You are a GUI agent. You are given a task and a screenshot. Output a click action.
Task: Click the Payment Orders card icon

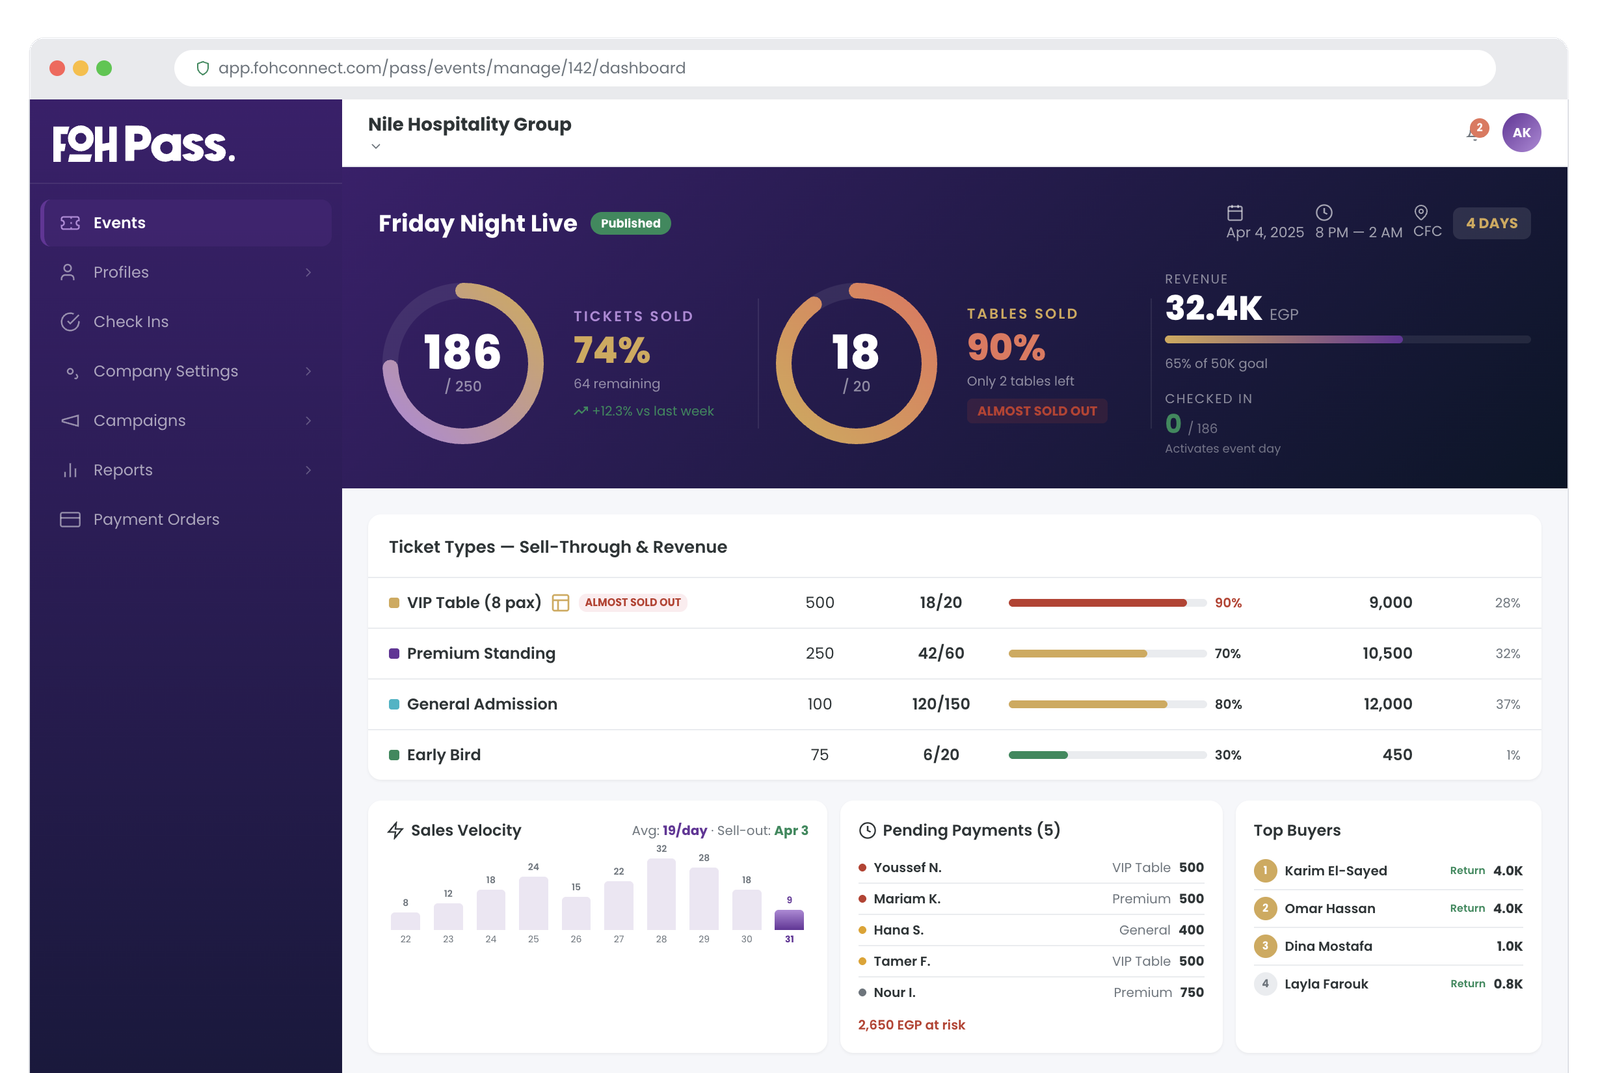[69, 518]
